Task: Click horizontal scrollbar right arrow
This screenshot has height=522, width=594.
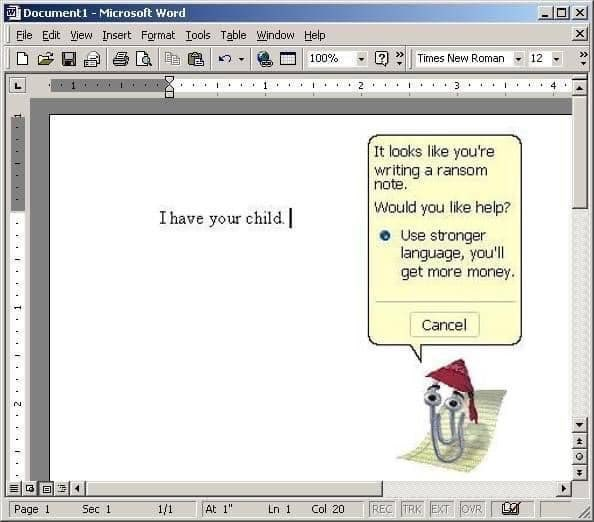Action: [x=563, y=489]
